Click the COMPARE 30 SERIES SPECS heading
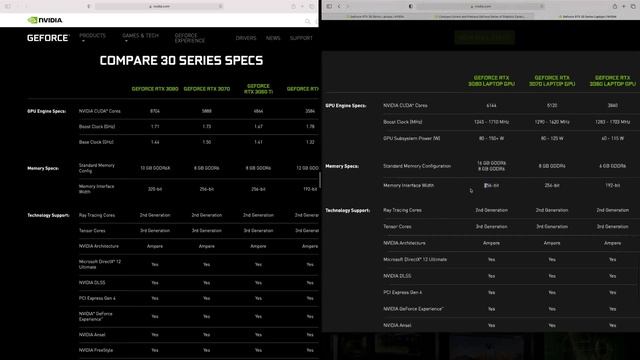This screenshot has width=640, height=360. point(181,60)
